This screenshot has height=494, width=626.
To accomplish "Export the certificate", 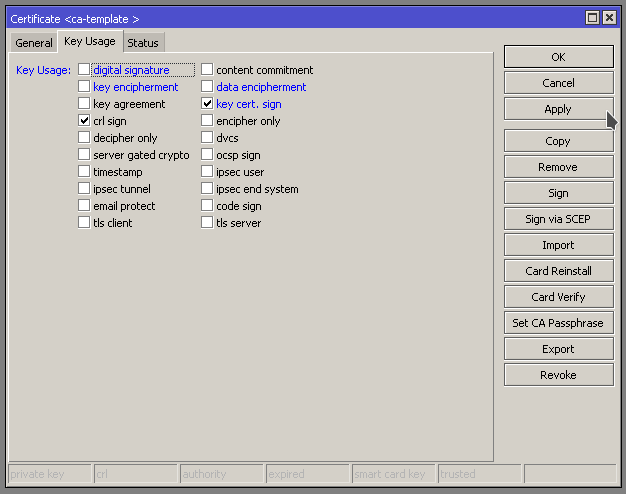I will coord(558,349).
